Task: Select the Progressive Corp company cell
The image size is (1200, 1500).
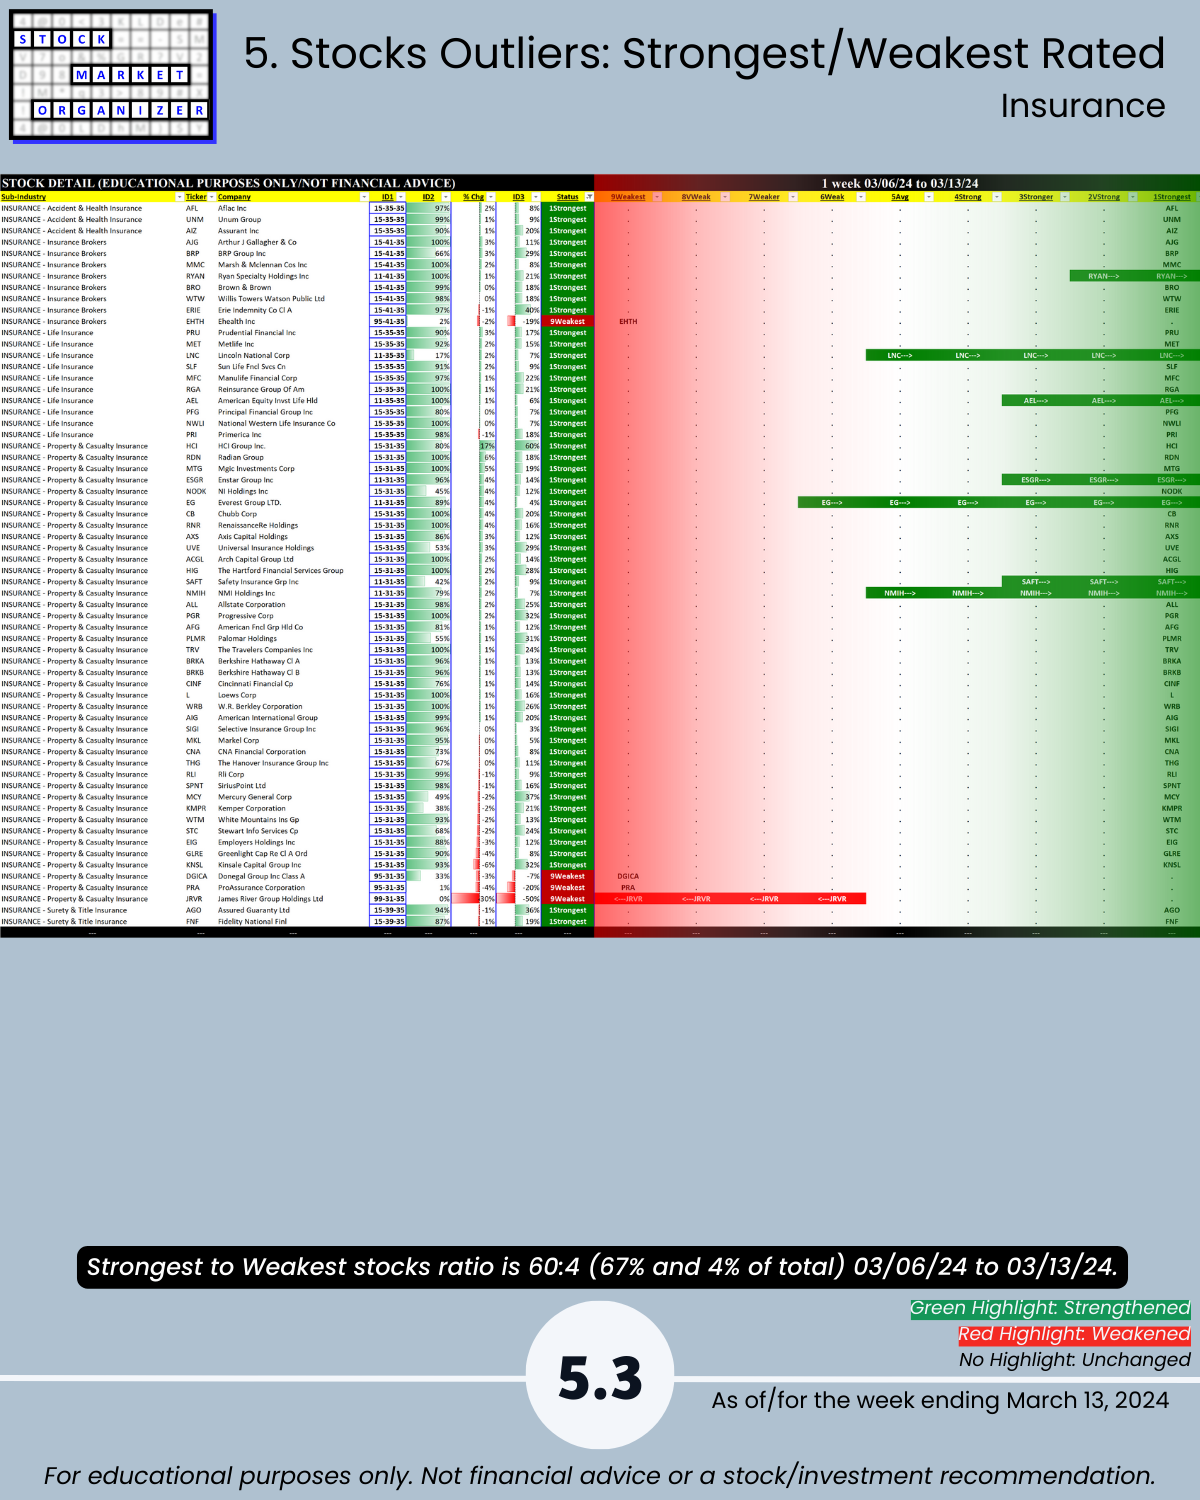Action: 246,615
